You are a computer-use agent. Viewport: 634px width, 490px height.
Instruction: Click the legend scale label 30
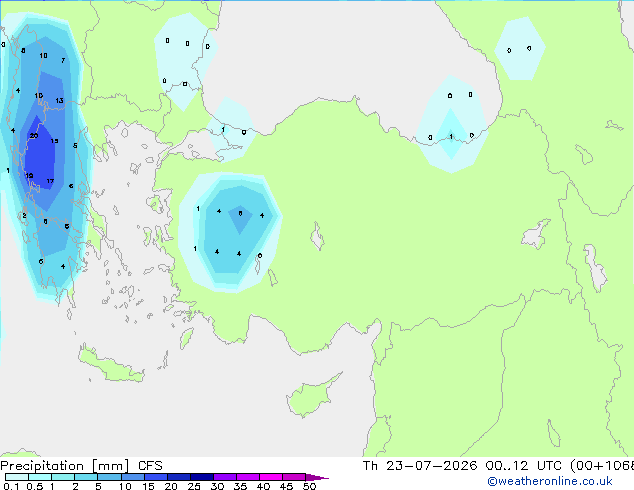(x=217, y=486)
